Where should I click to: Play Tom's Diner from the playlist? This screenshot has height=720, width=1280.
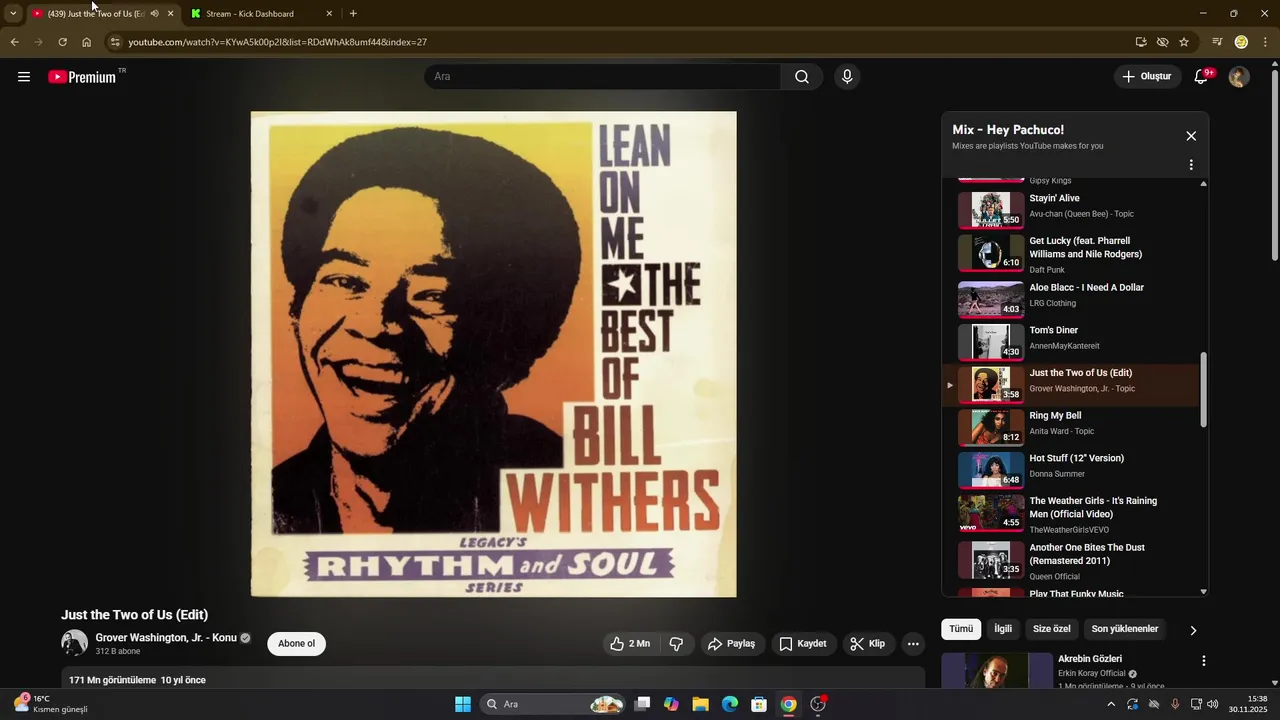(1072, 342)
